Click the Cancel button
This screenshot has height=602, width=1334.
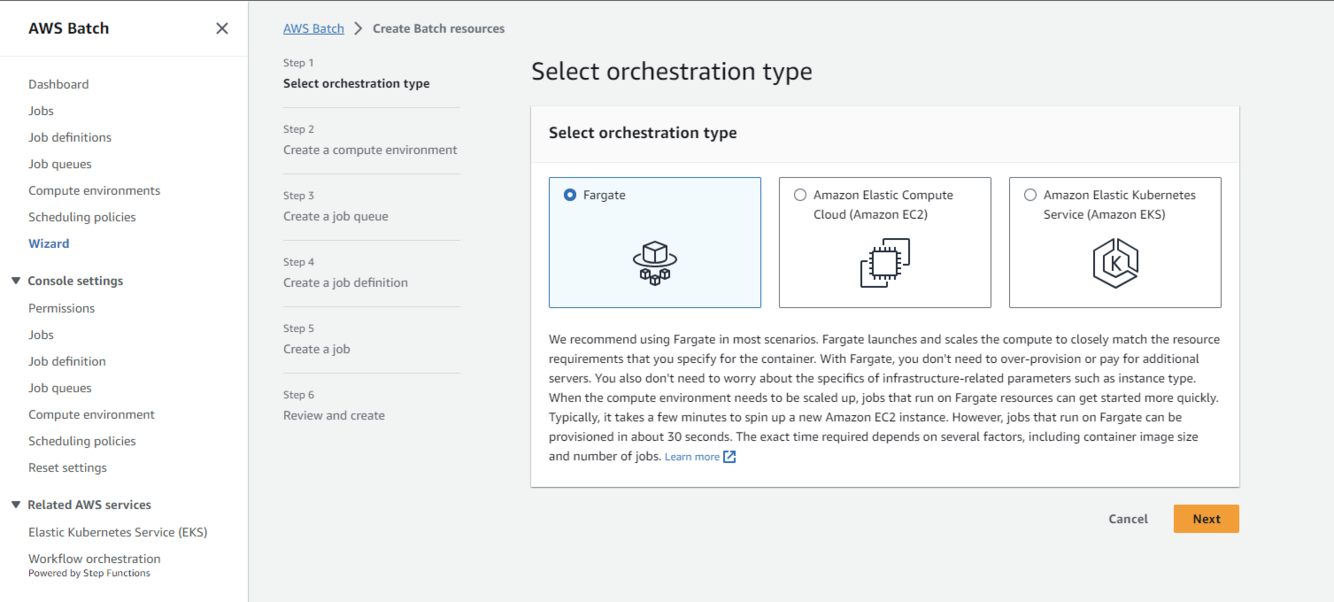coord(1128,519)
